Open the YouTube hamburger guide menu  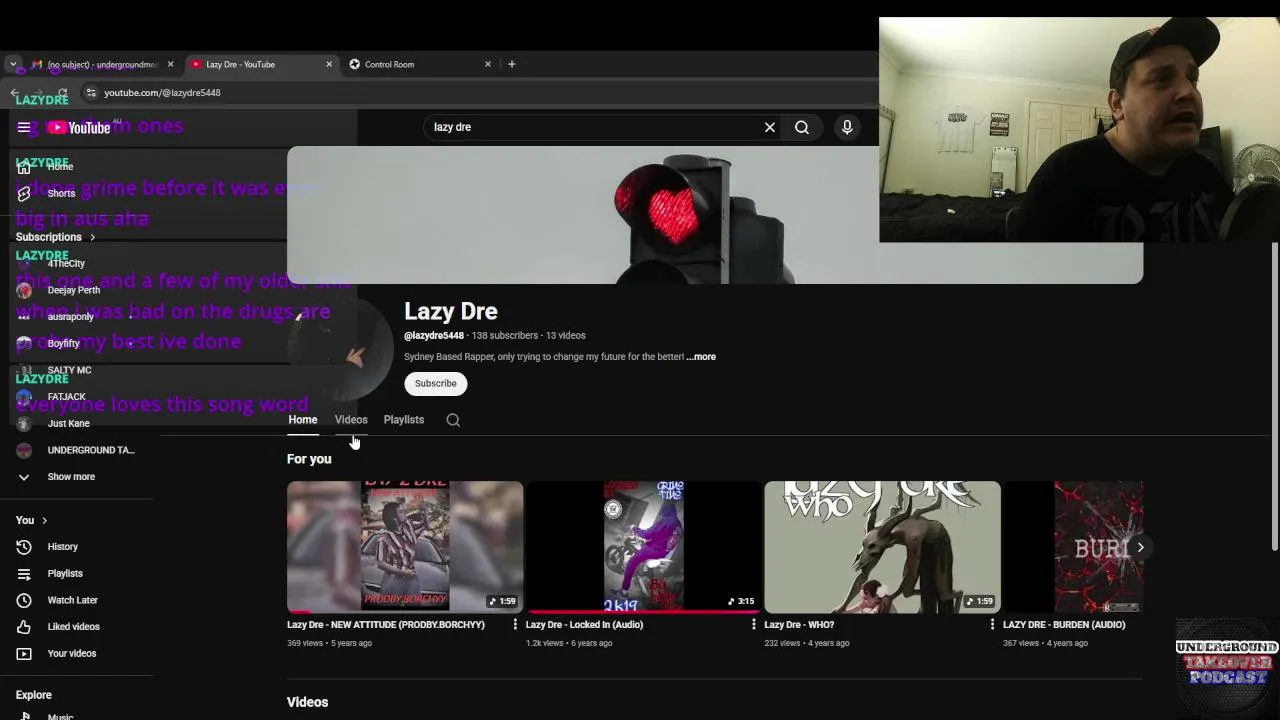point(24,127)
